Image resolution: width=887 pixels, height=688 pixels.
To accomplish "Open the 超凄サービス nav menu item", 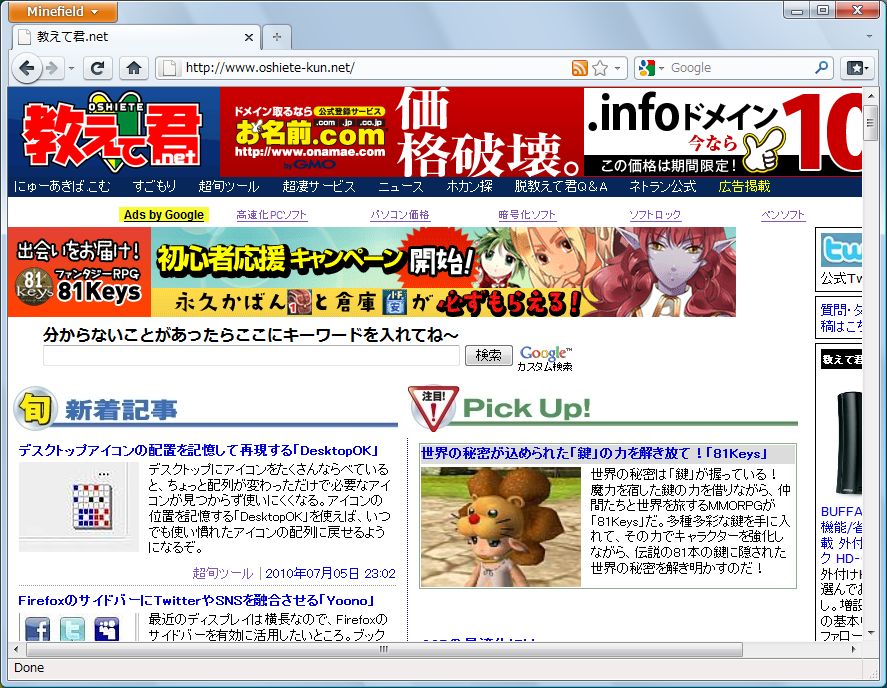I will 319,186.
